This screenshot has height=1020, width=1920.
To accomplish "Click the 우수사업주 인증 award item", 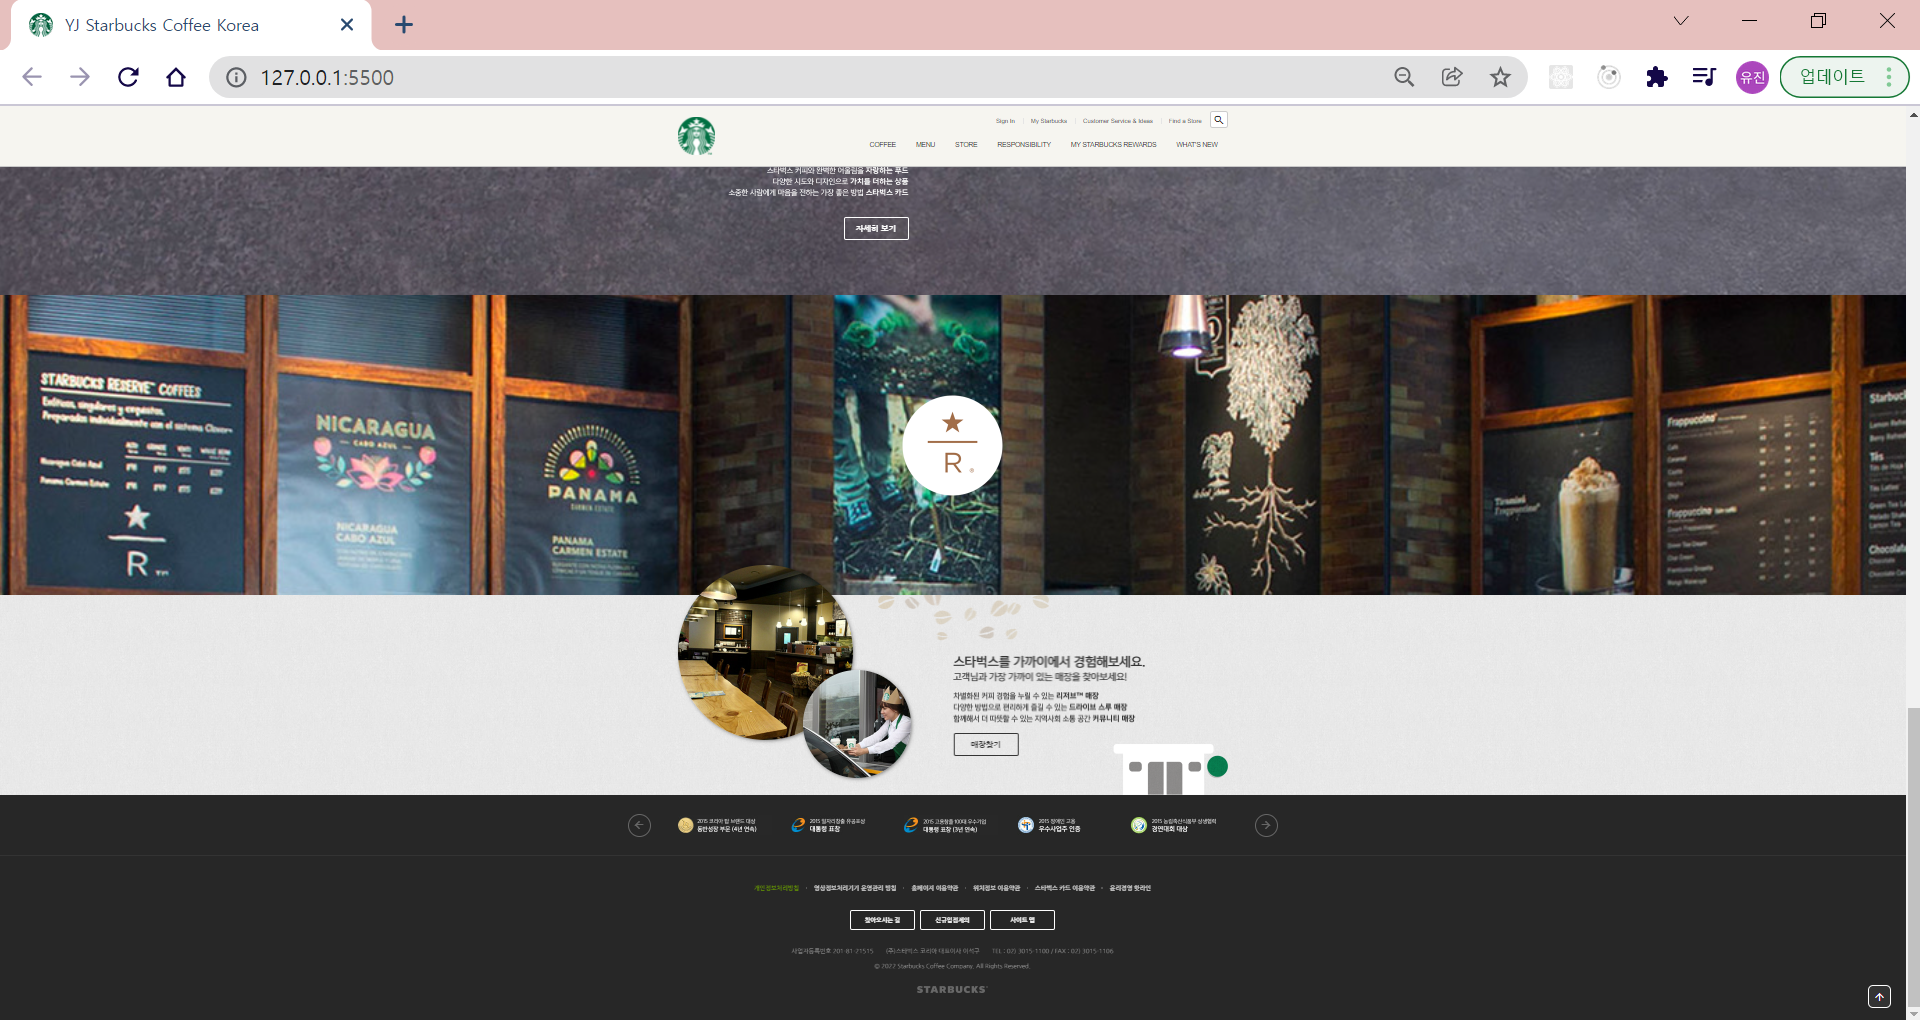I will coord(1049,825).
